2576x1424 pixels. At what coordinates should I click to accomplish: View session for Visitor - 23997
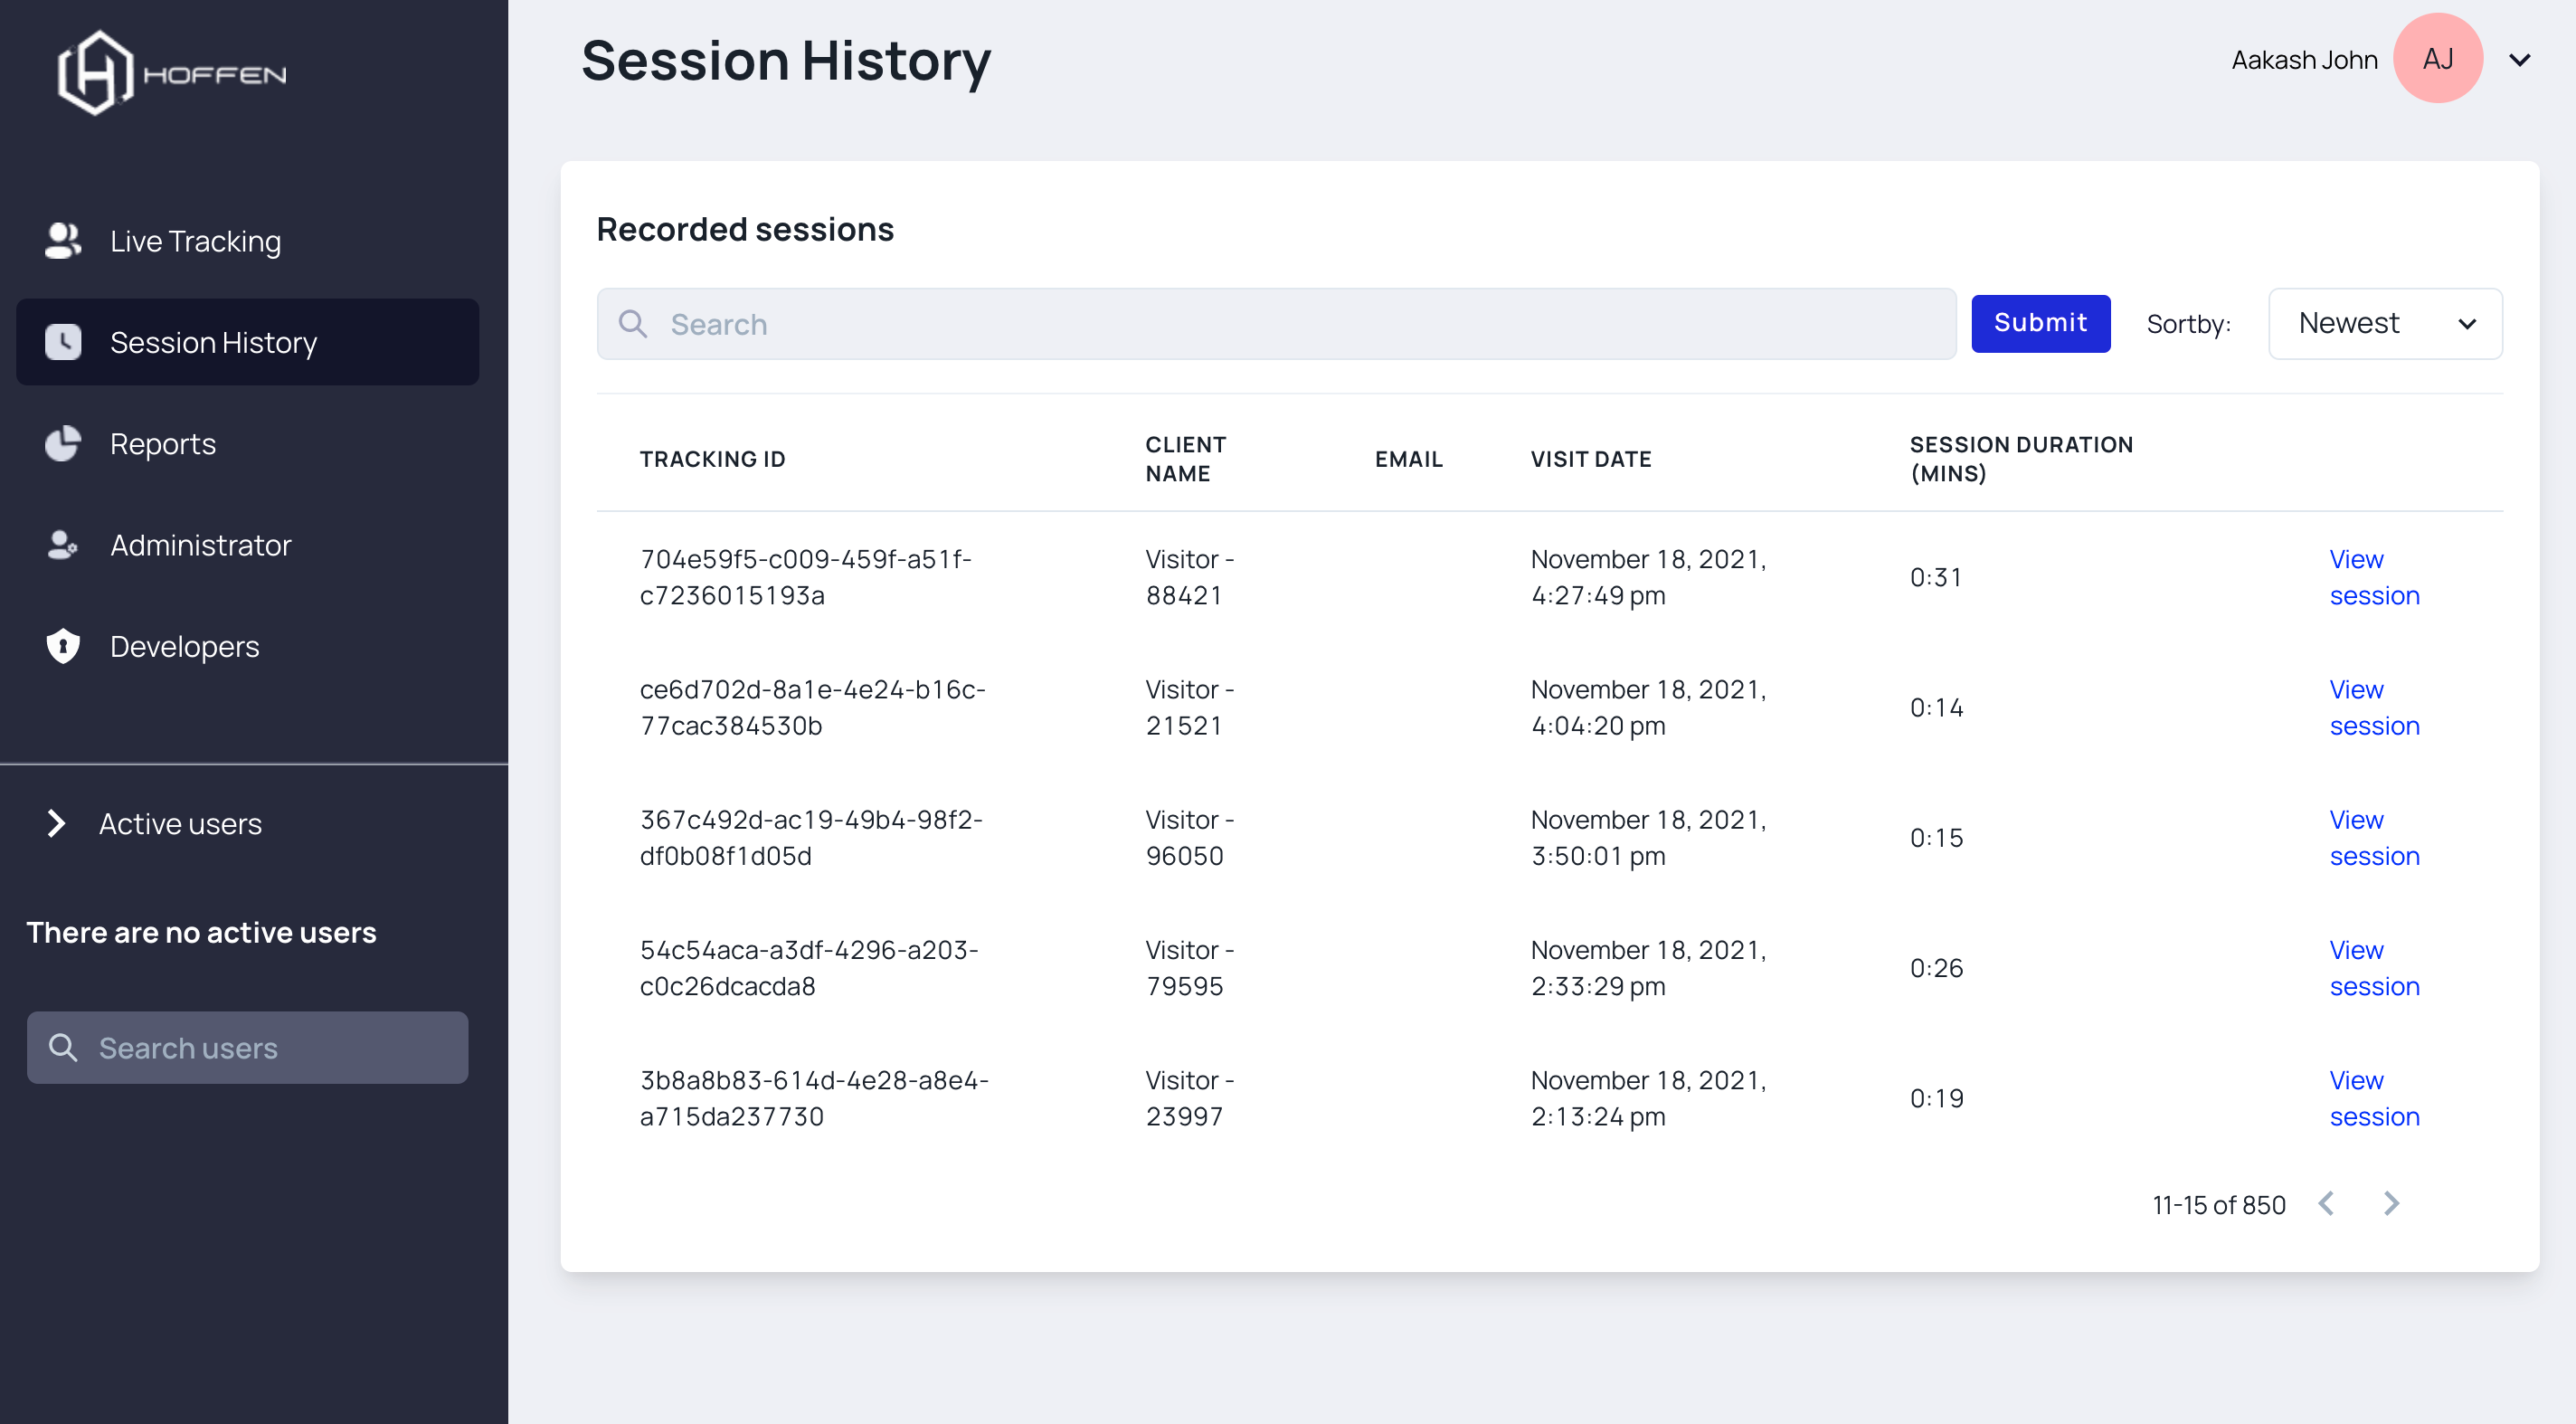[x=2373, y=1098]
